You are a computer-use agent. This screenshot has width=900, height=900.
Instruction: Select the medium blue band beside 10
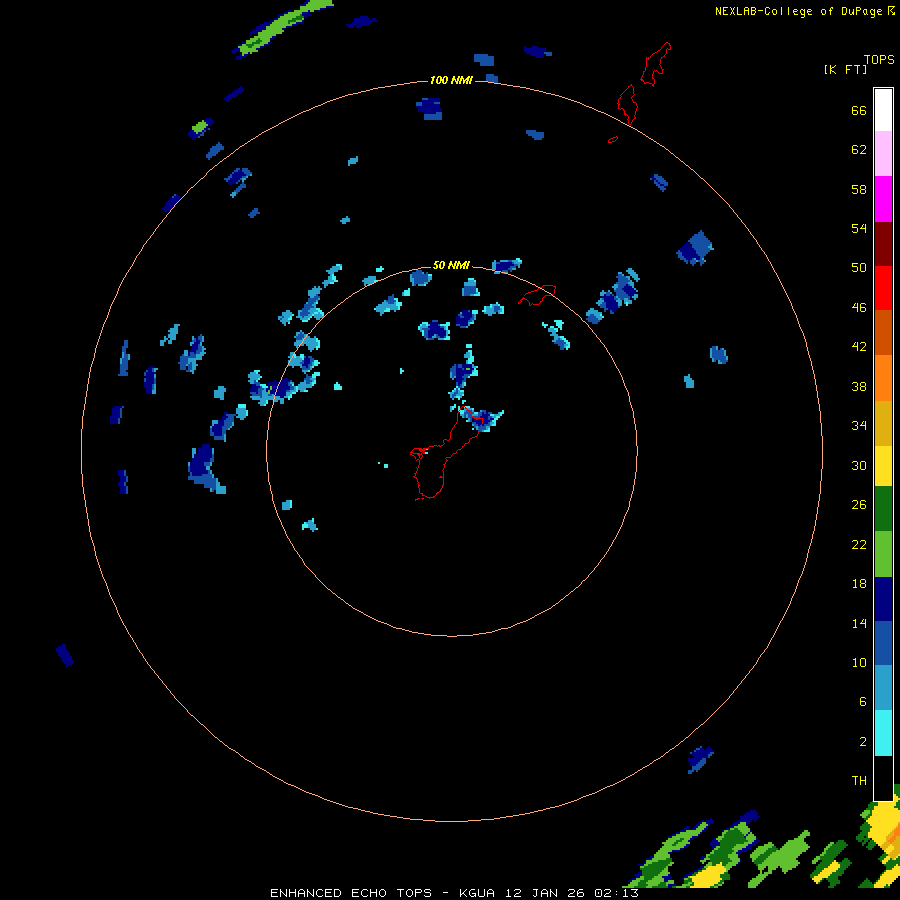point(883,643)
